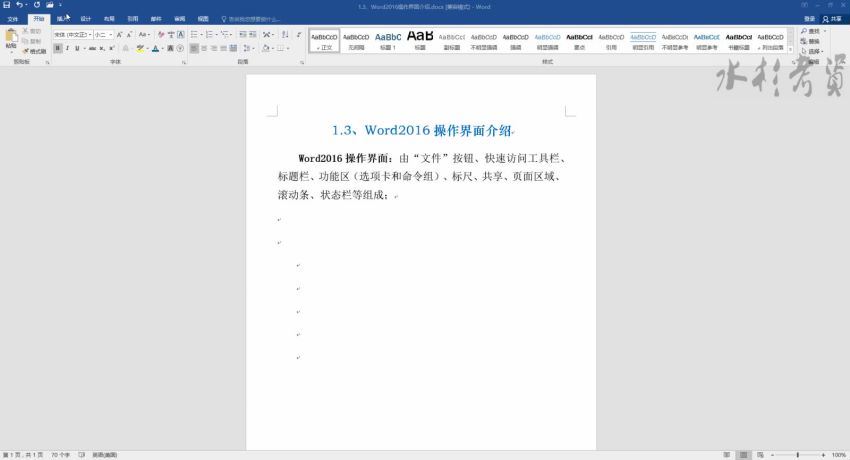This screenshot has height=460, width=850.
Task: Switch to the 审阅 (Review) tab
Action: pos(179,19)
